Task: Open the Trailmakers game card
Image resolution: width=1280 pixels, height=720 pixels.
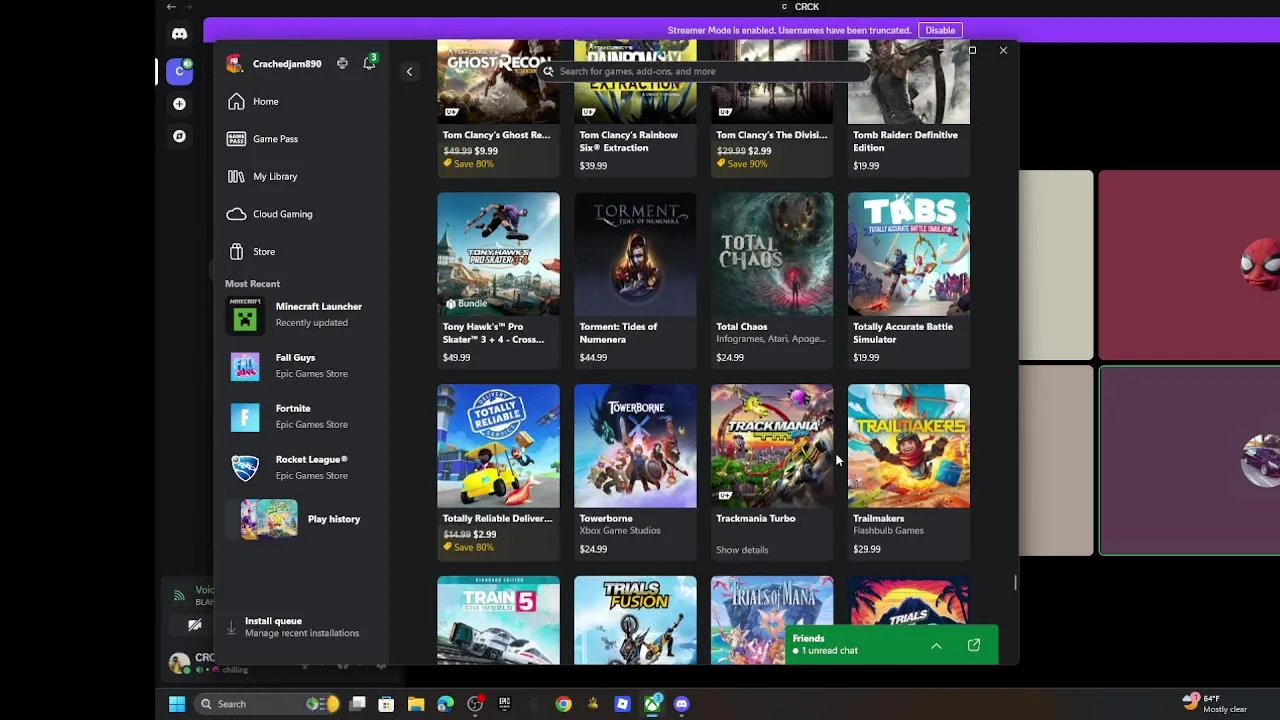Action: coord(909,471)
